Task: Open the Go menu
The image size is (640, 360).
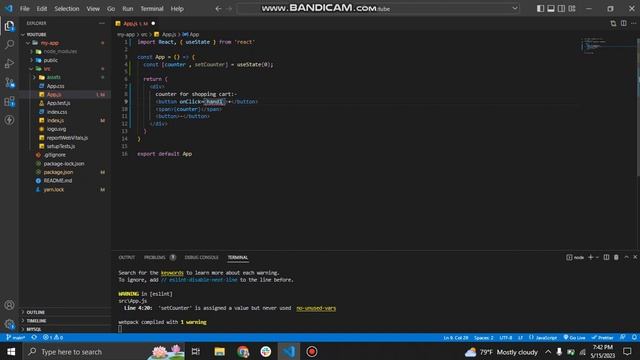Action: pyautogui.click(x=111, y=9)
